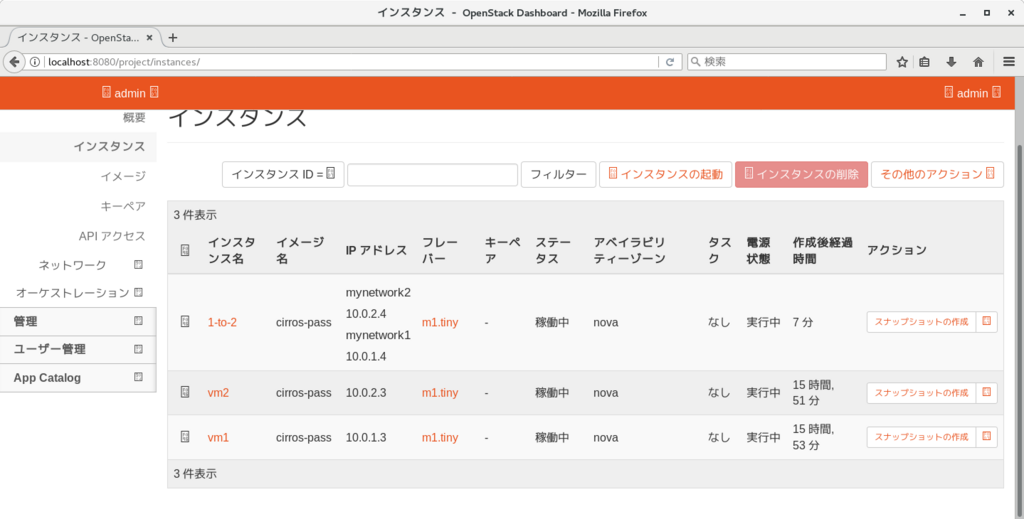Viewport: 1024px width, 519px height.
Task: Open その他のアクション dropdown
Action: point(937,174)
